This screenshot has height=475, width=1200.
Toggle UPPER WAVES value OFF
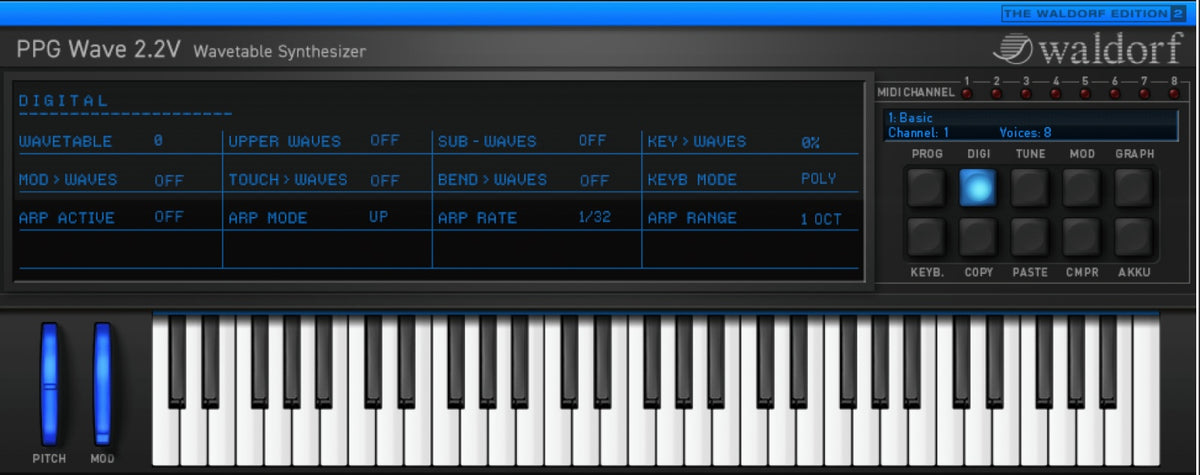(x=384, y=141)
